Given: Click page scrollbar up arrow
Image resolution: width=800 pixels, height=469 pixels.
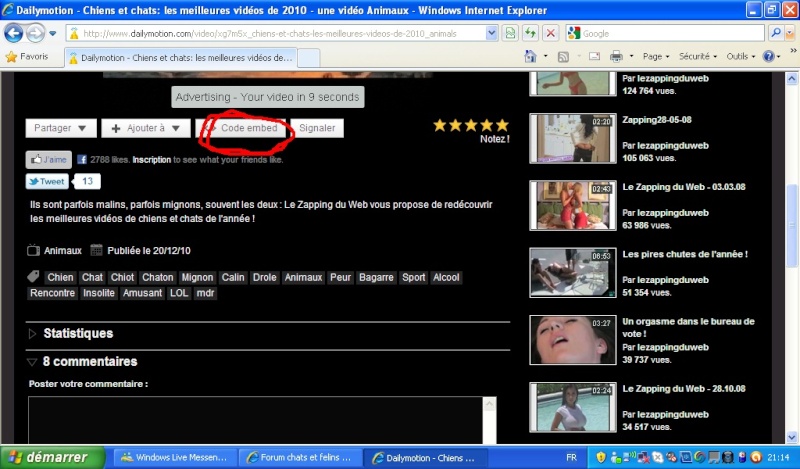Looking at the screenshot, I should click(x=791, y=79).
